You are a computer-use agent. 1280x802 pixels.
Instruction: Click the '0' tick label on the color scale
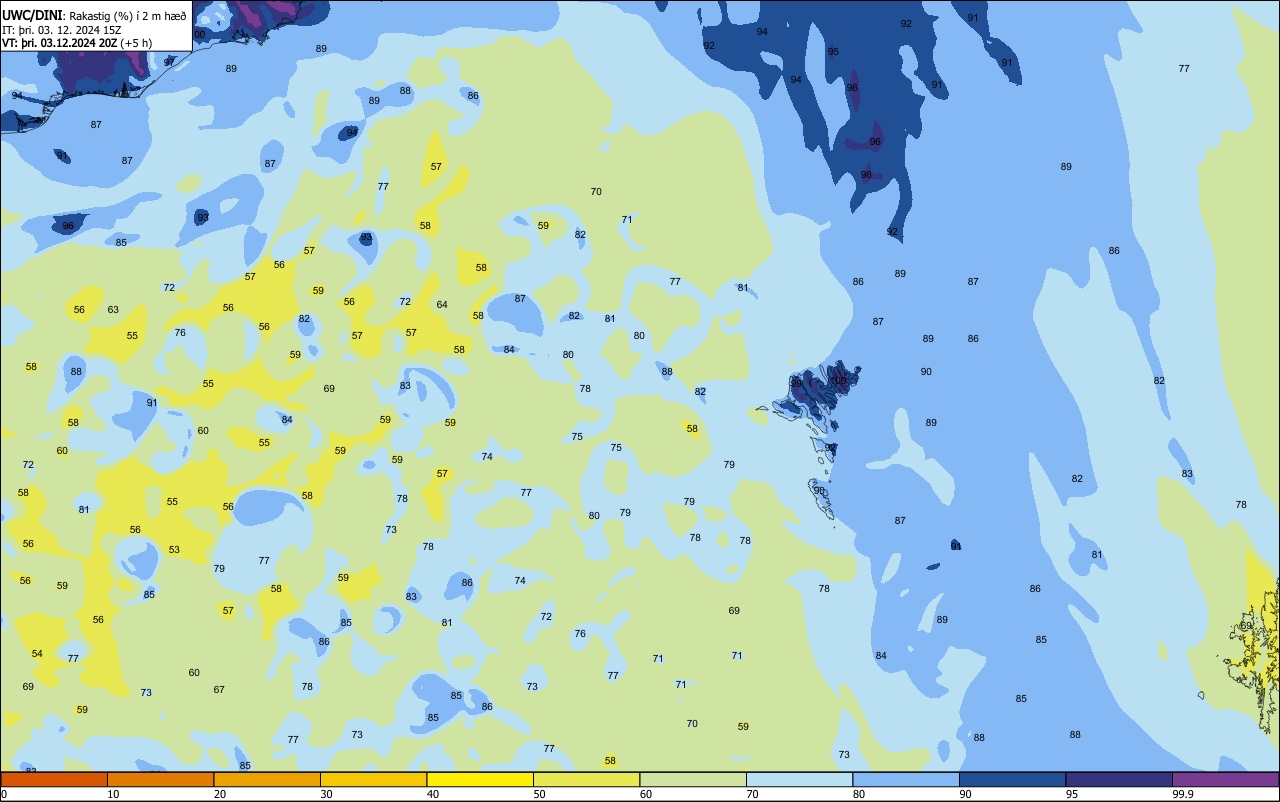coord(4,794)
